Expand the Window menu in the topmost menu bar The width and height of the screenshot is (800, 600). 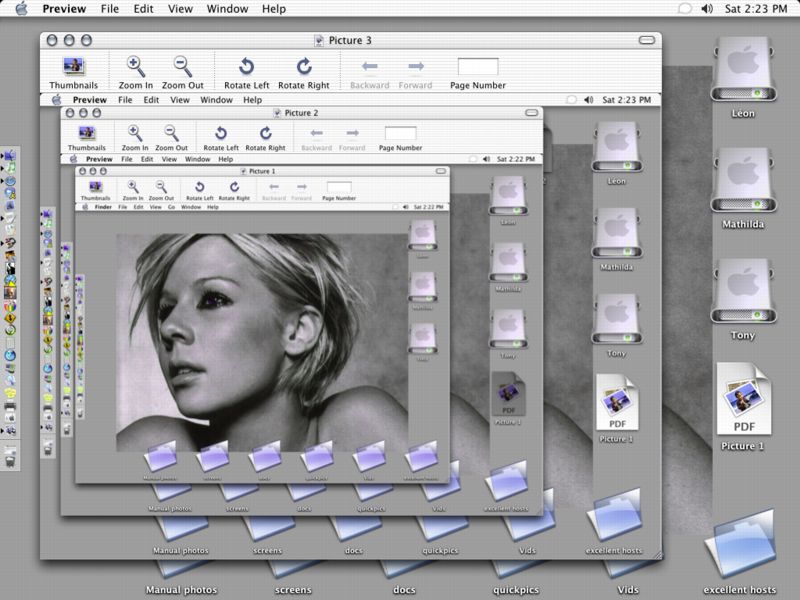[227, 9]
